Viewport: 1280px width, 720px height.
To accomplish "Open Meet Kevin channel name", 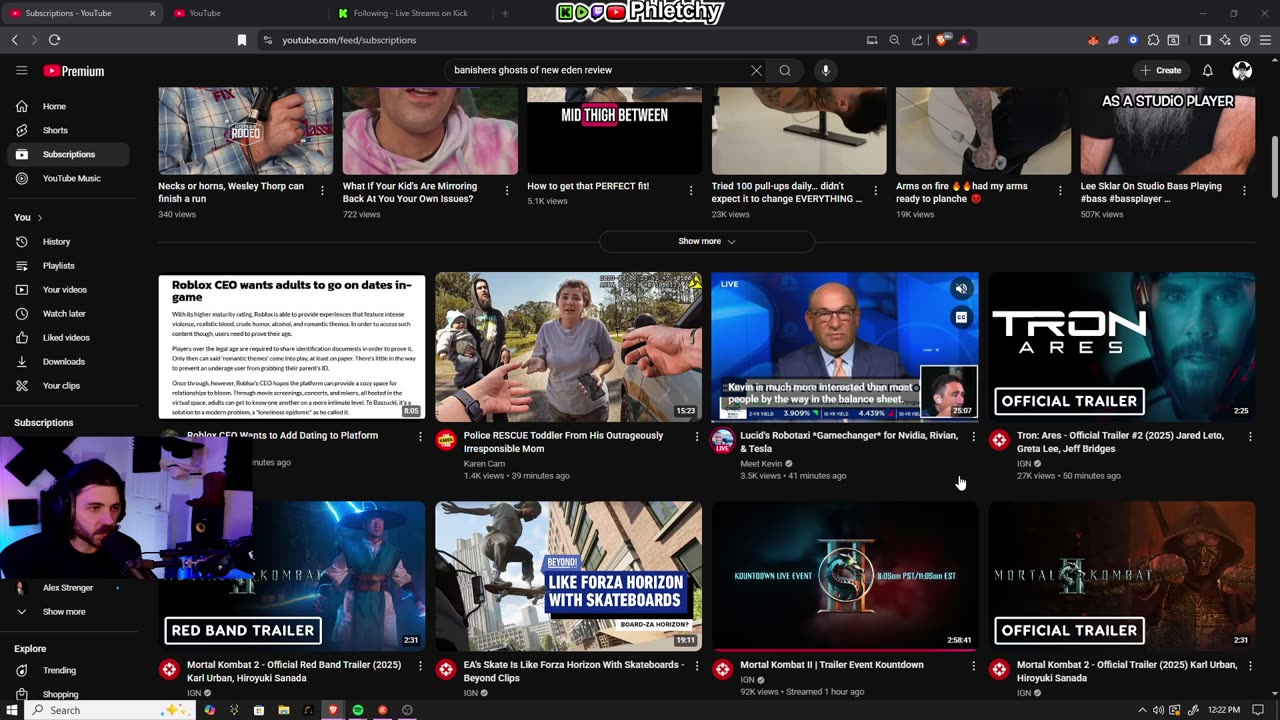I will [x=761, y=463].
